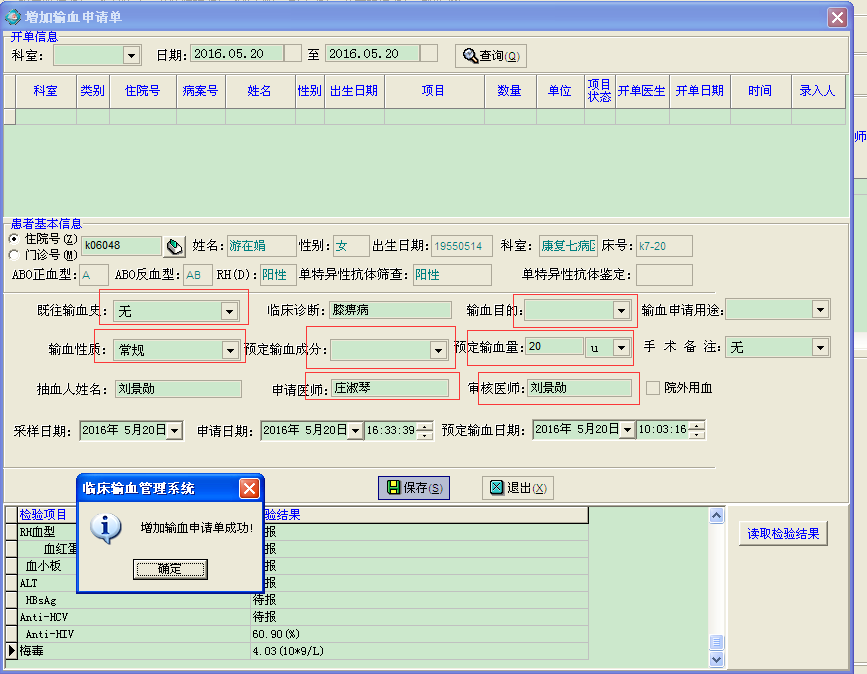Click the 查询(Q) search button
This screenshot has height=674, width=867.
pyautogui.click(x=490, y=56)
